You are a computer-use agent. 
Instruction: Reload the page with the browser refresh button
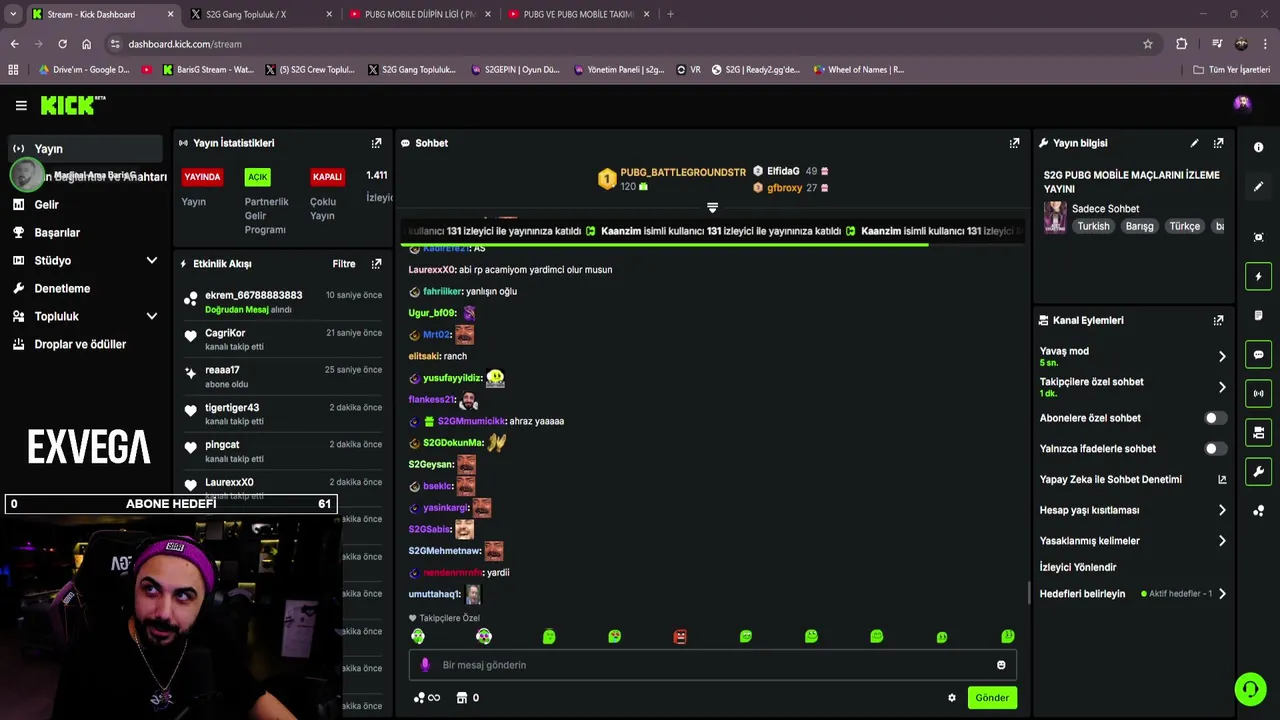tap(62, 44)
